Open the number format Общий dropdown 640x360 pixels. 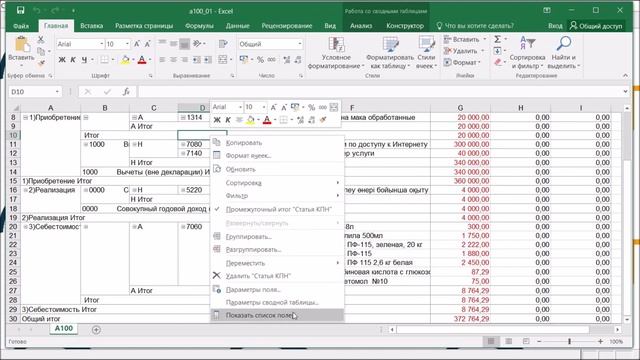tap(300, 44)
